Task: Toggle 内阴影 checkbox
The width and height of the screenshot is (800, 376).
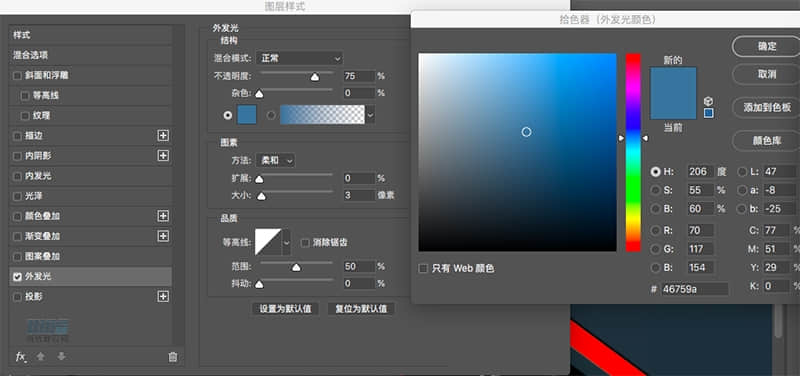Action: [x=17, y=156]
